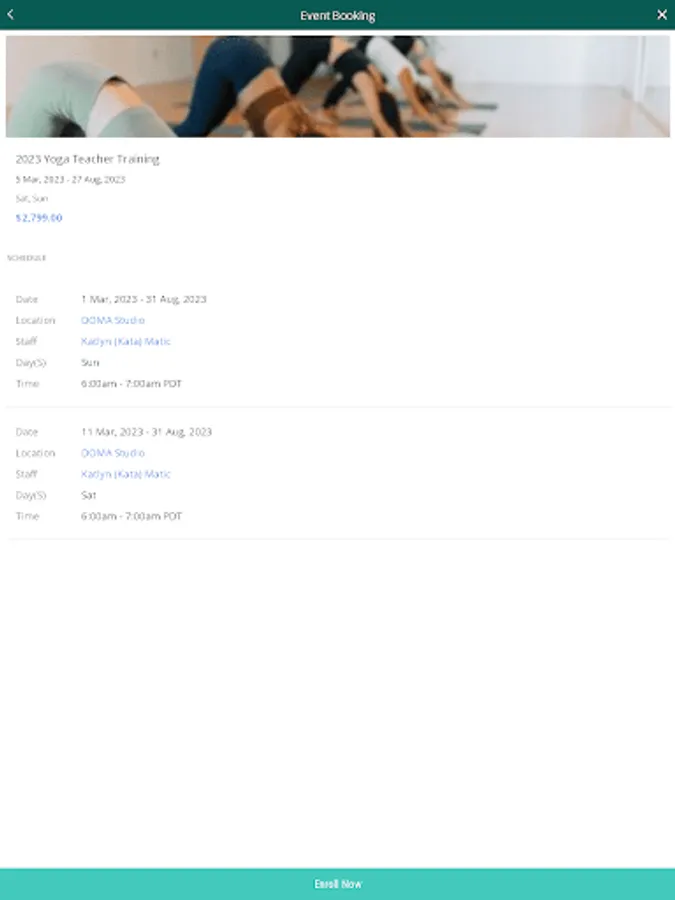Open DOMA Studio location in Saturday schedule
The image size is (675, 900).
pos(113,453)
